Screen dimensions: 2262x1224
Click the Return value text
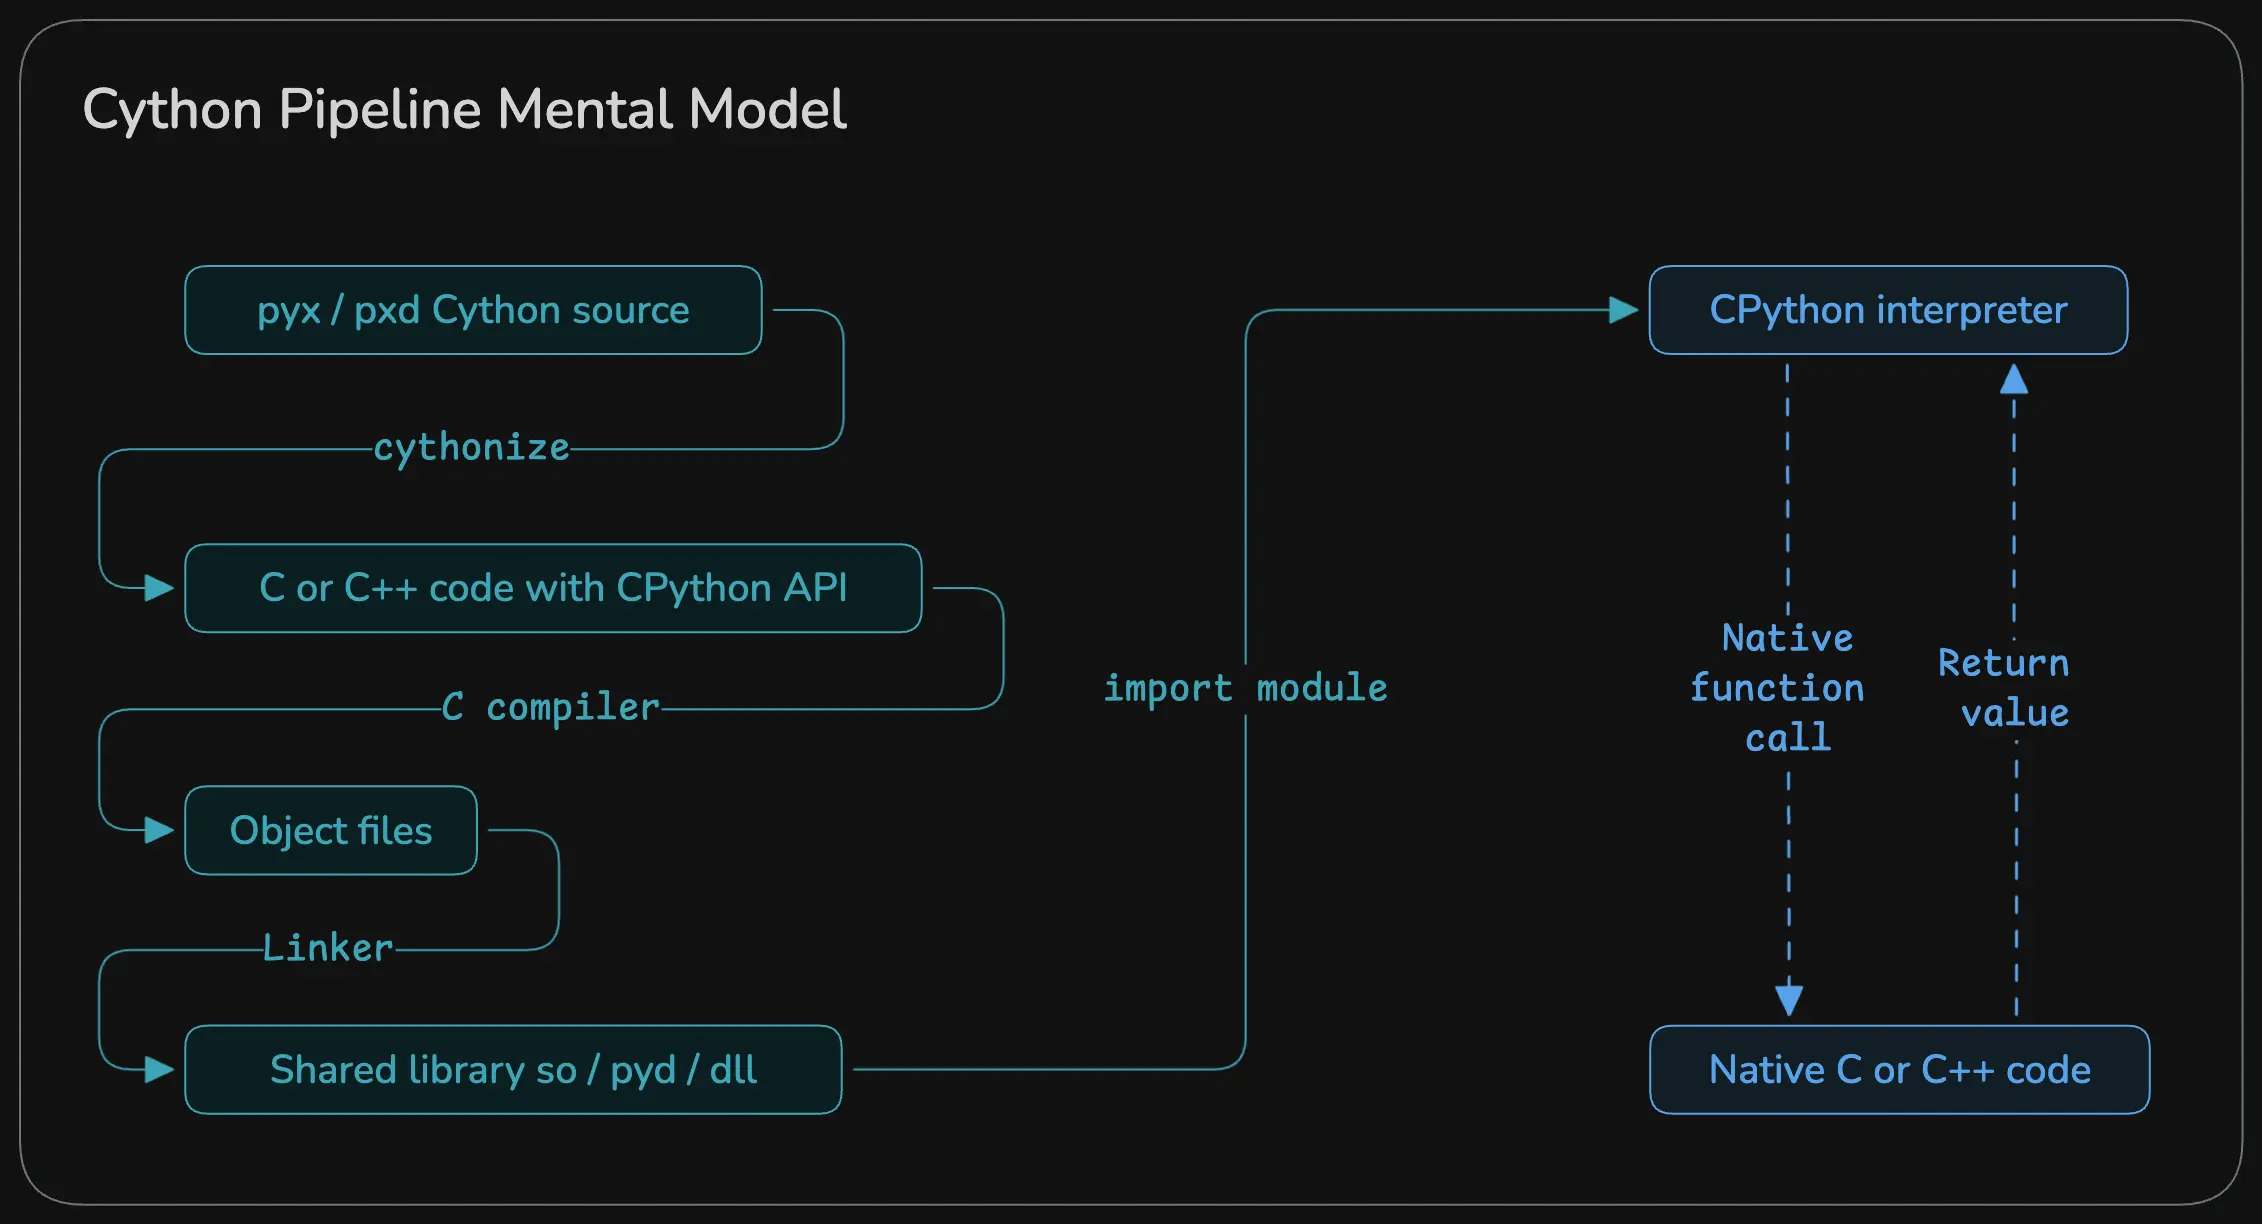[x=2004, y=688]
